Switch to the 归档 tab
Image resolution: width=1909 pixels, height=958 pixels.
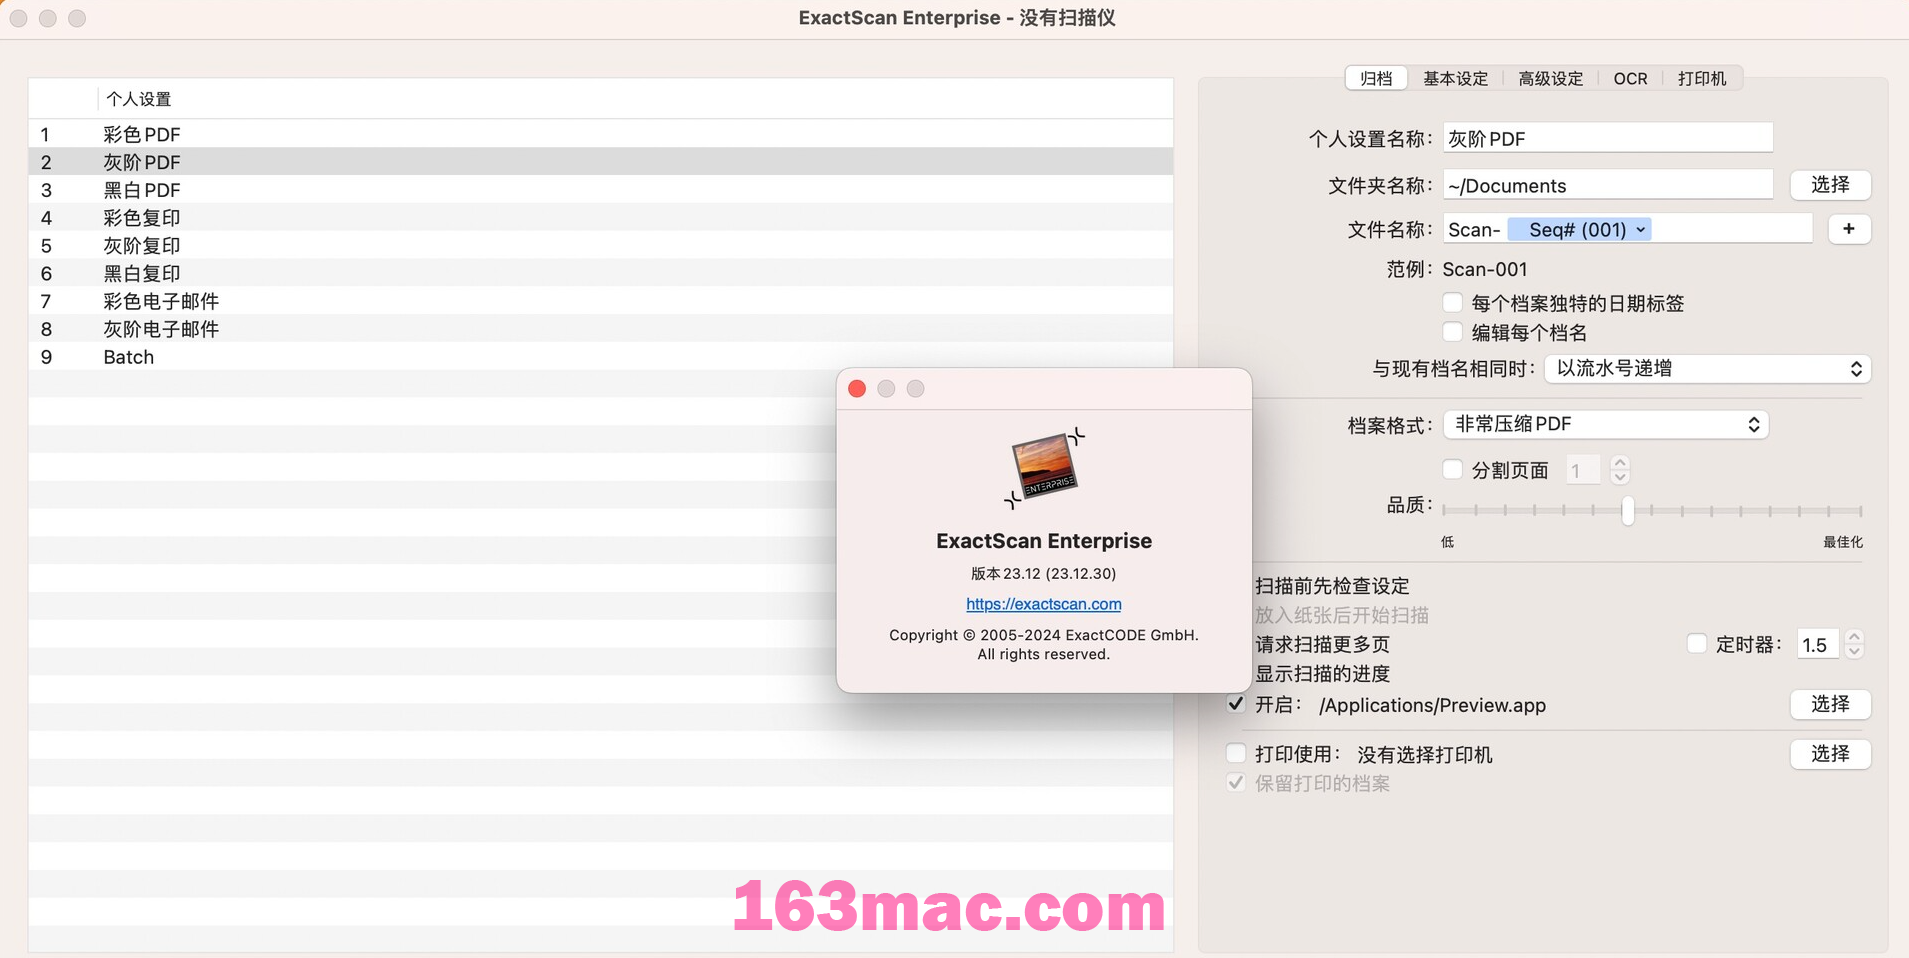[x=1376, y=78]
